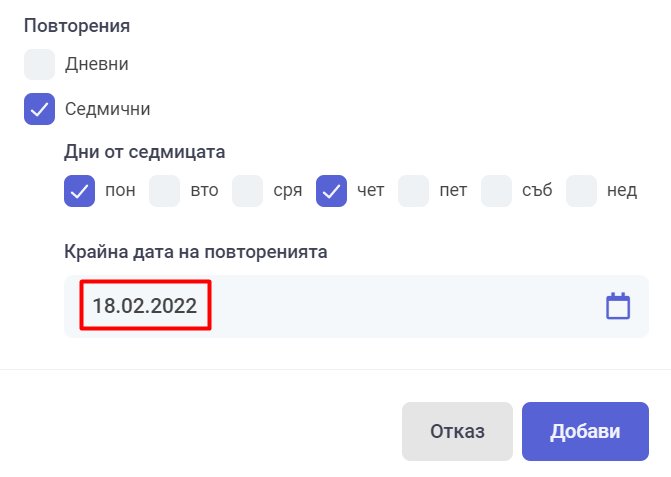Click the нед text label

tap(622, 190)
